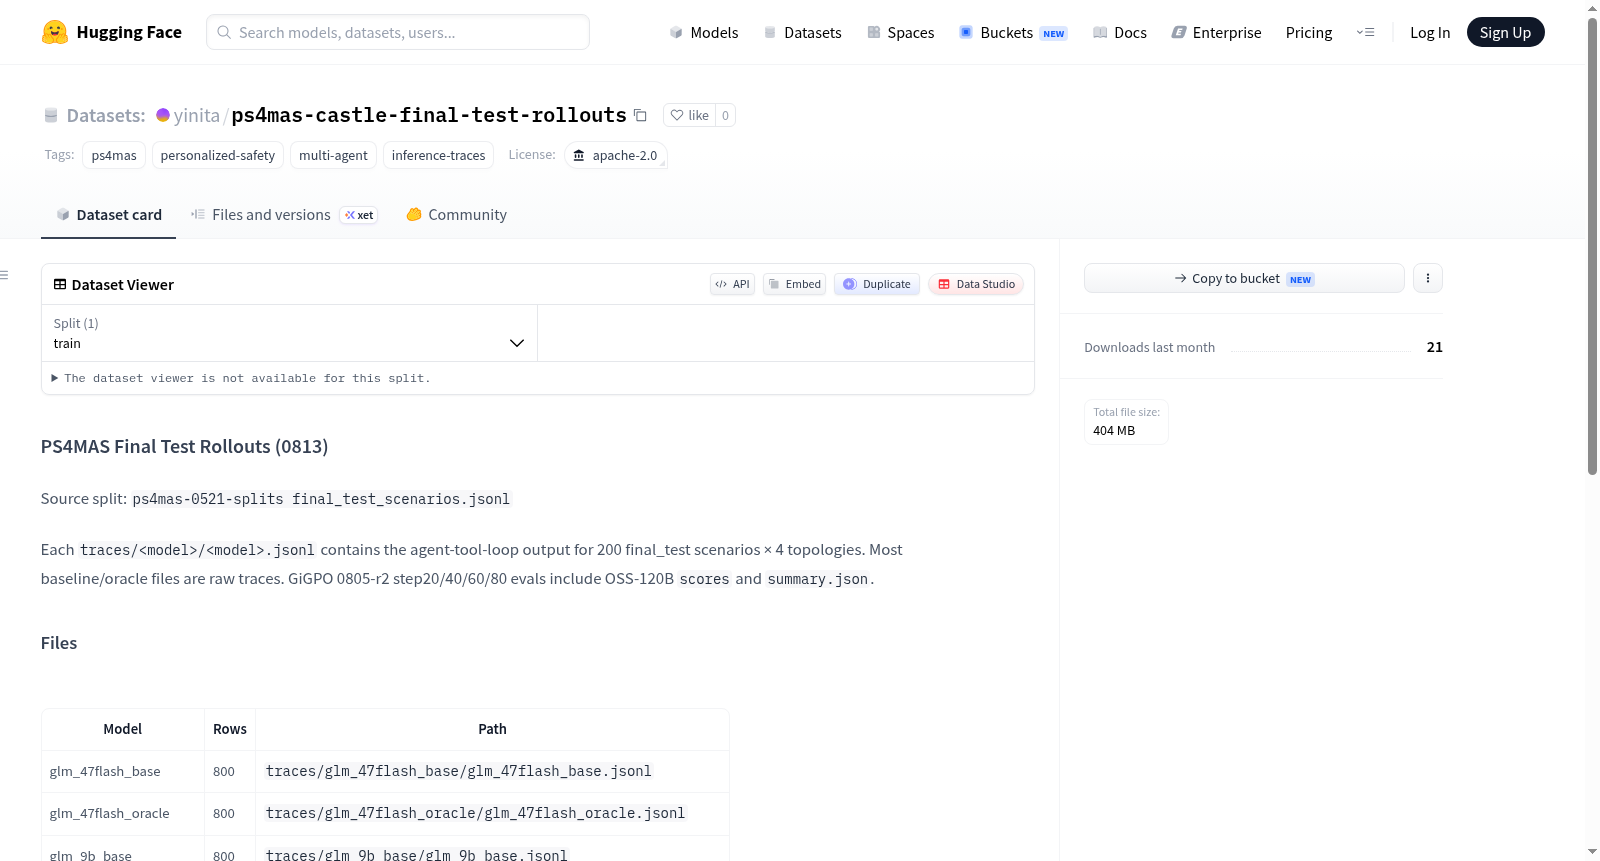Copy dataset name with the copy icon
The image size is (1600, 861).
coord(640,115)
